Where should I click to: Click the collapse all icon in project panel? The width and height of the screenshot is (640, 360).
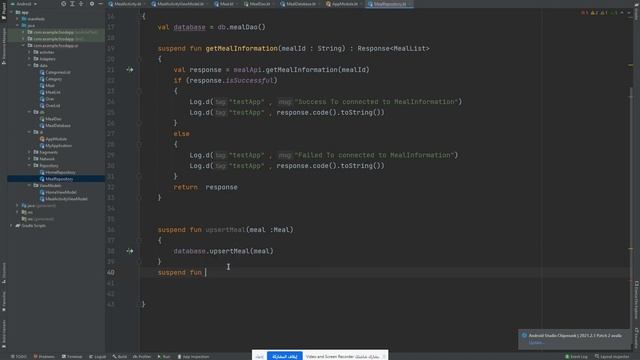pos(81,4)
